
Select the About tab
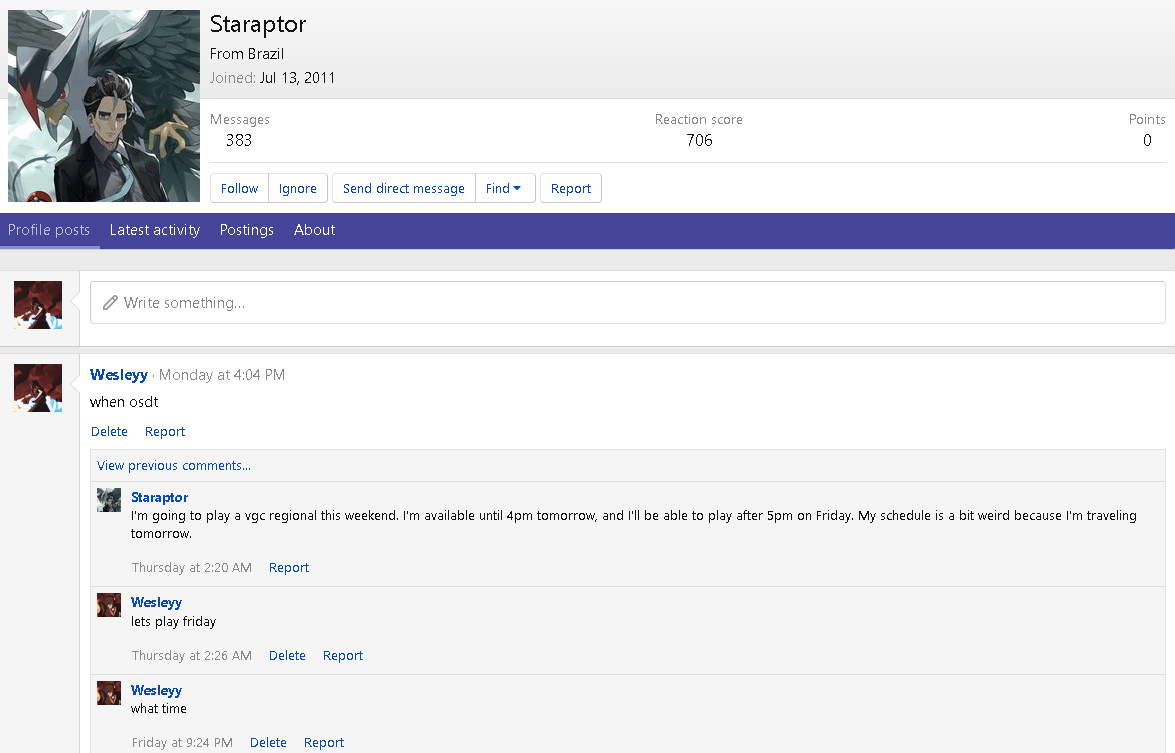314,230
